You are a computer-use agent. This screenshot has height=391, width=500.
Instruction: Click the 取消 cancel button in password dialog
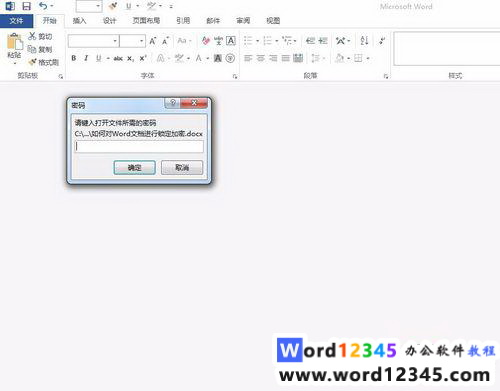(182, 168)
